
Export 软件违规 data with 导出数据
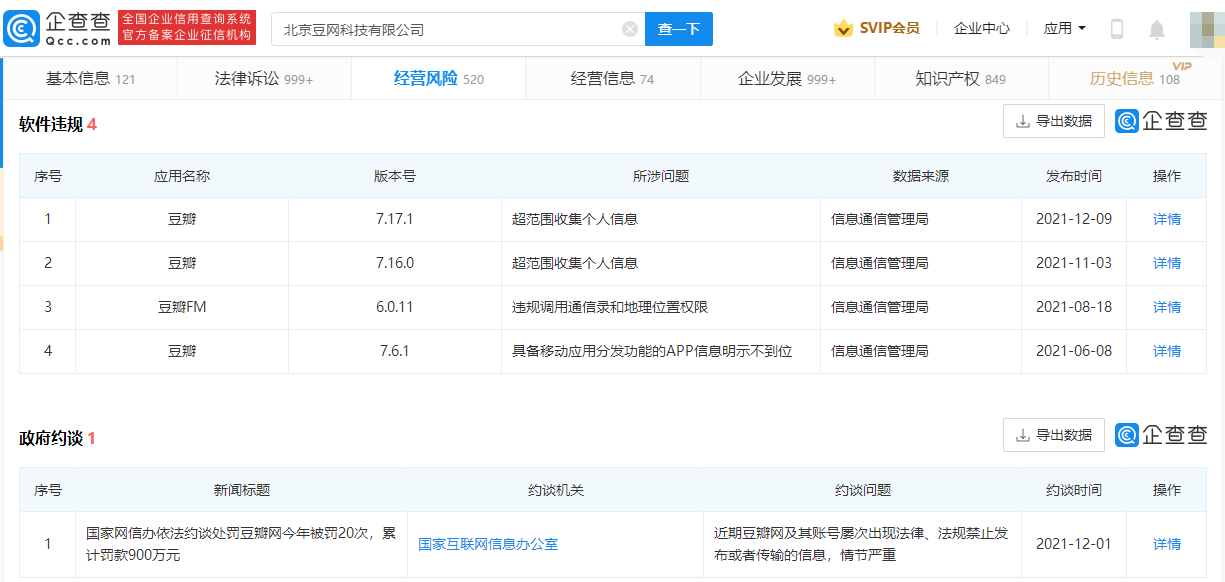click(x=1054, y=121)
